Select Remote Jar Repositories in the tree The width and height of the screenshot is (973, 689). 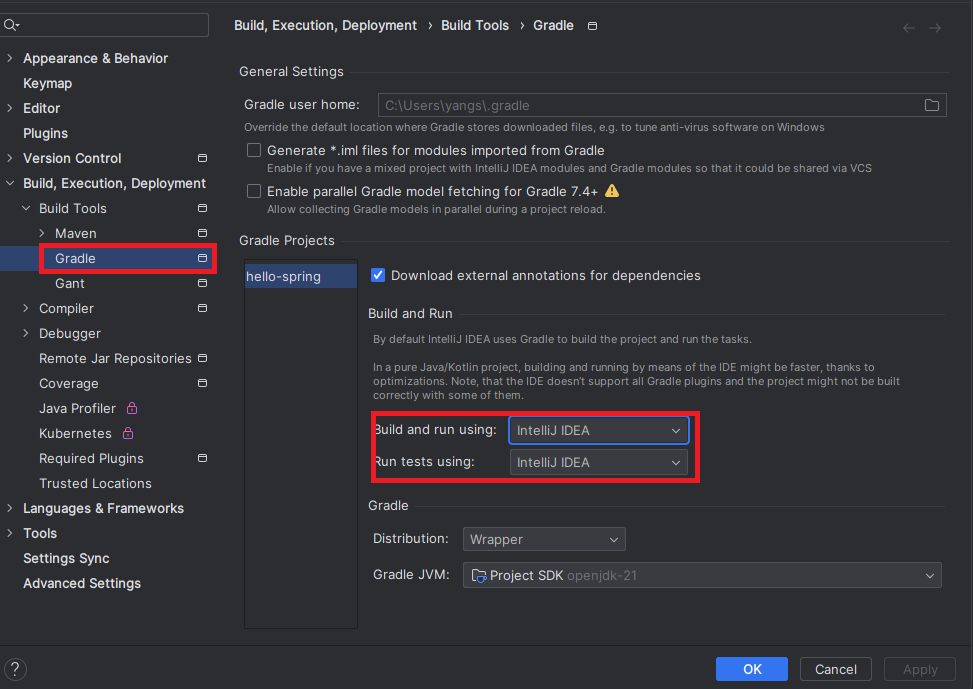pos(115,358)
